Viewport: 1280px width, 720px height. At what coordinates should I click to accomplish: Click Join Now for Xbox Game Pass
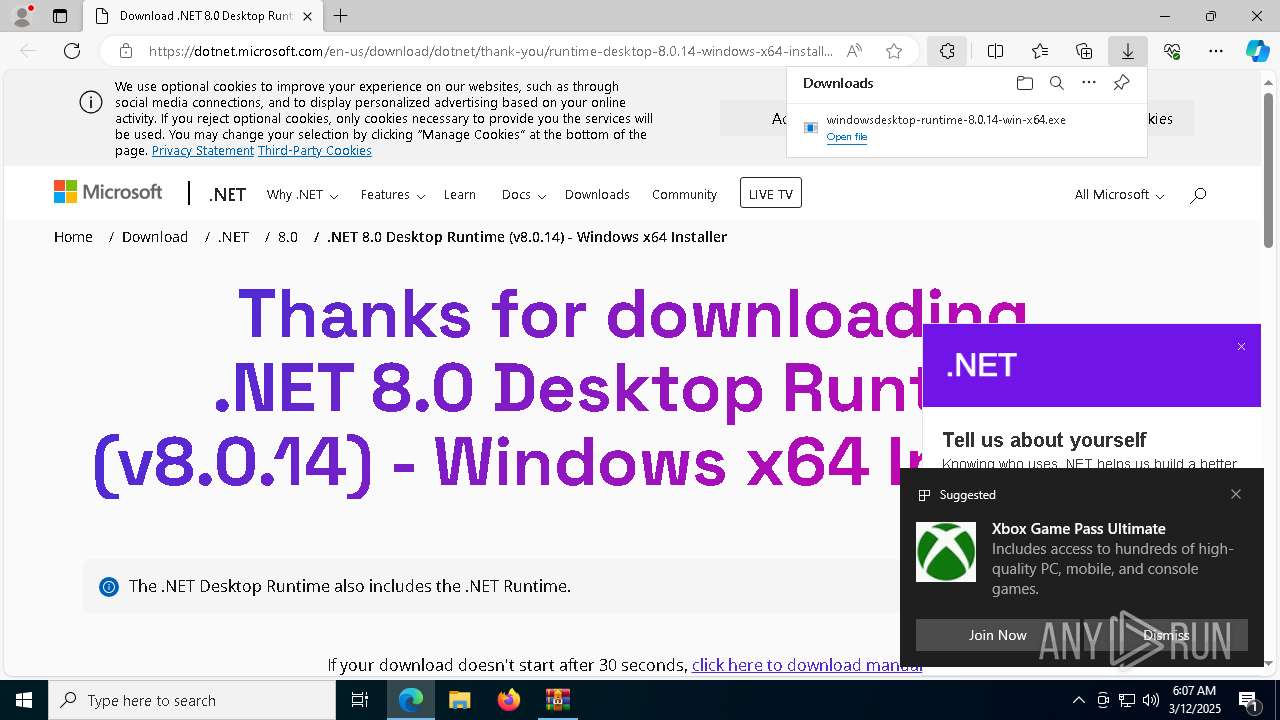(997, 635)
